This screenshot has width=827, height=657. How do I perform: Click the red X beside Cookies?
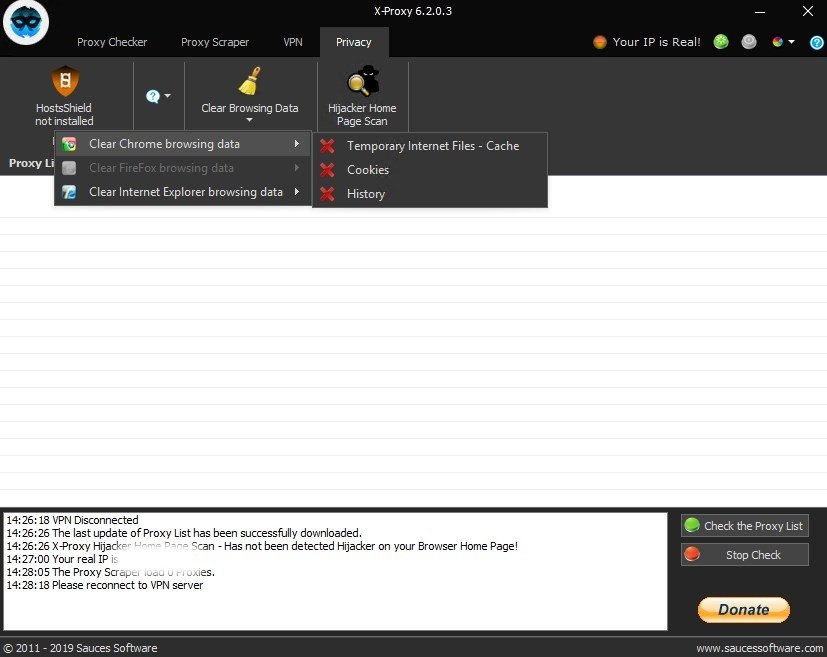327,170
